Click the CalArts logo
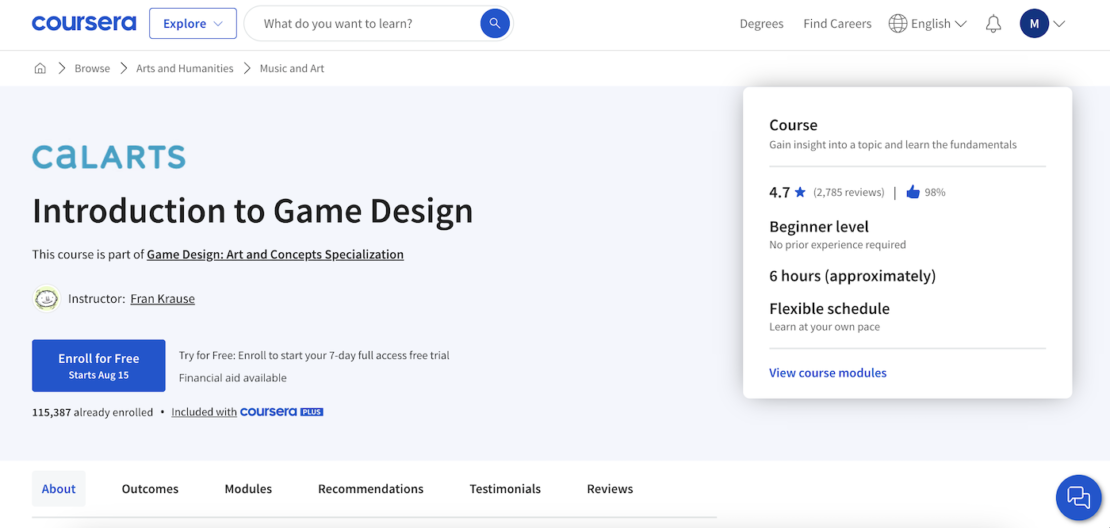This screenshot has width=1110, height=528. click(109, 156)
